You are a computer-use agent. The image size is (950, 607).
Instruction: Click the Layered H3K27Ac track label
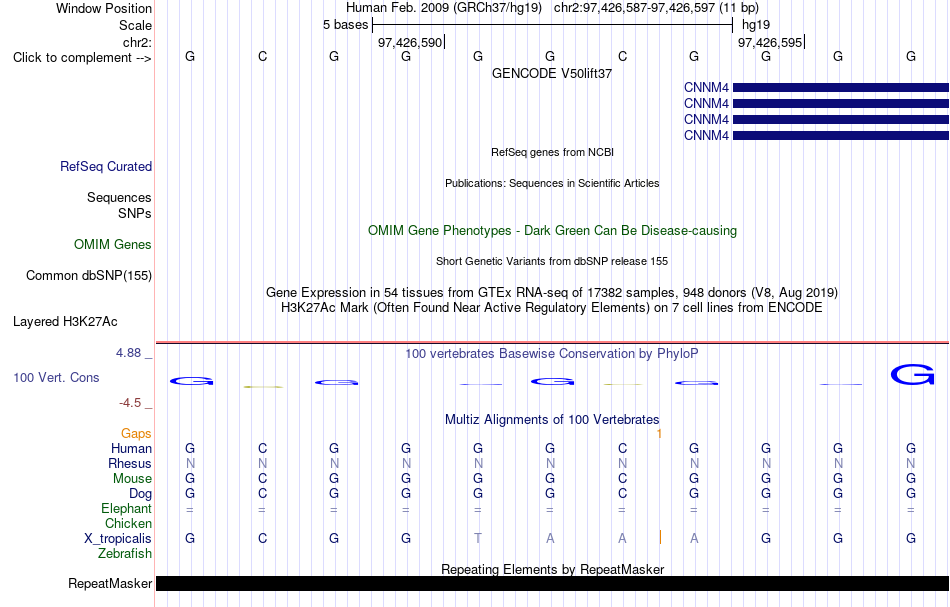[x=65, y=322]
